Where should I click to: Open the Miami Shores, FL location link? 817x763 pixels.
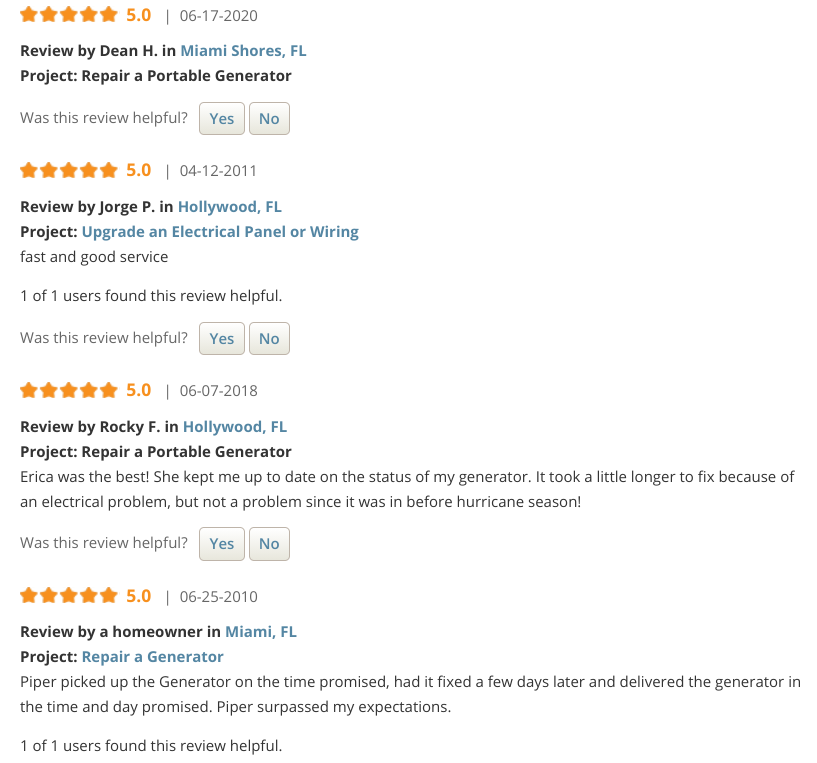[243, 50]
